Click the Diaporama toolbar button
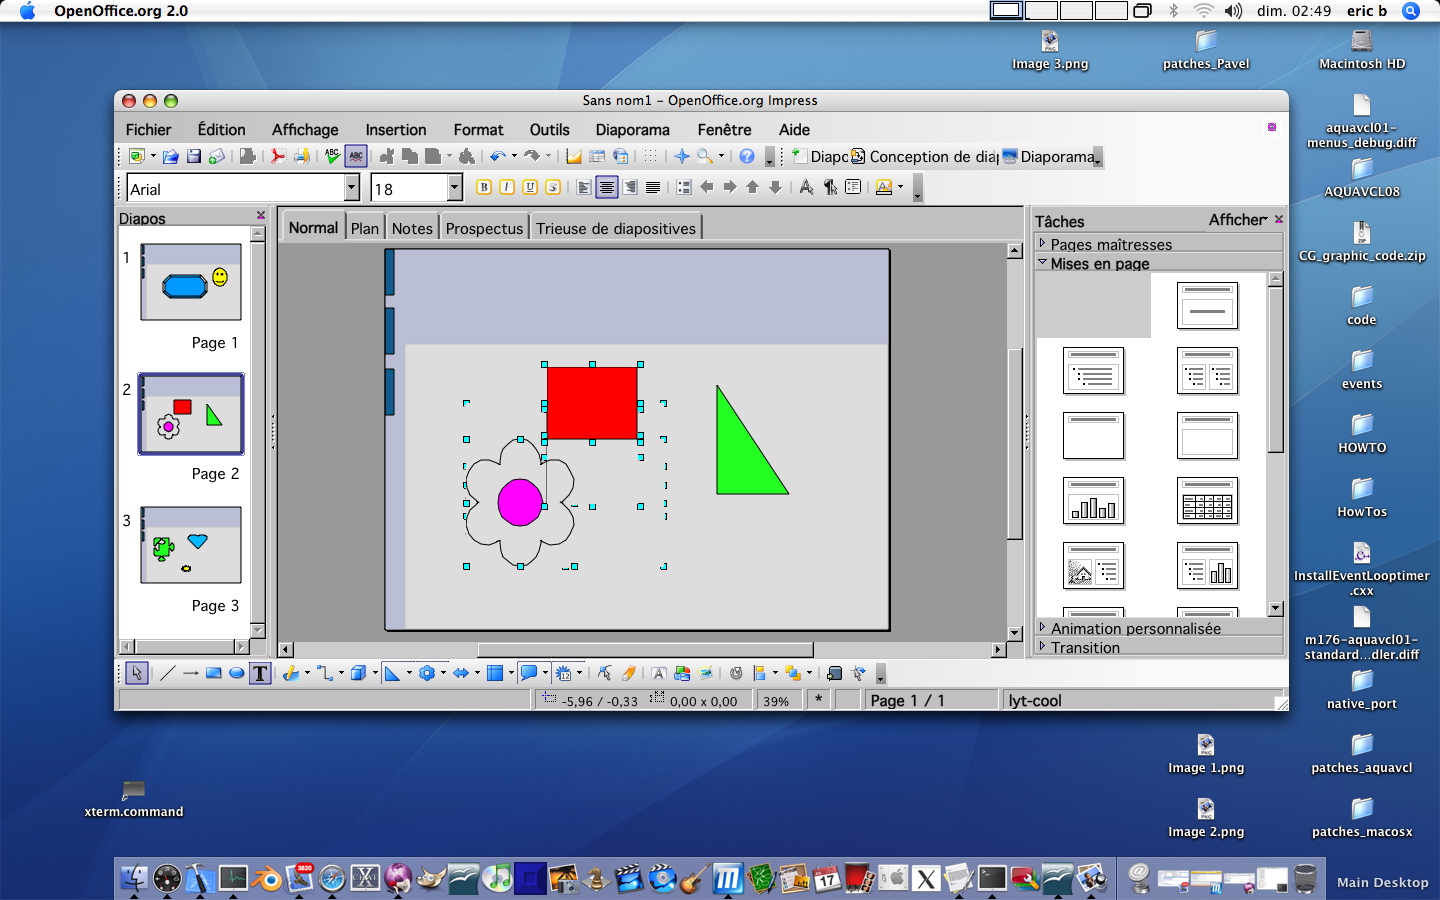Image resolution: width=1440 pixels, height=900 pixels. tap(1049, 157)
